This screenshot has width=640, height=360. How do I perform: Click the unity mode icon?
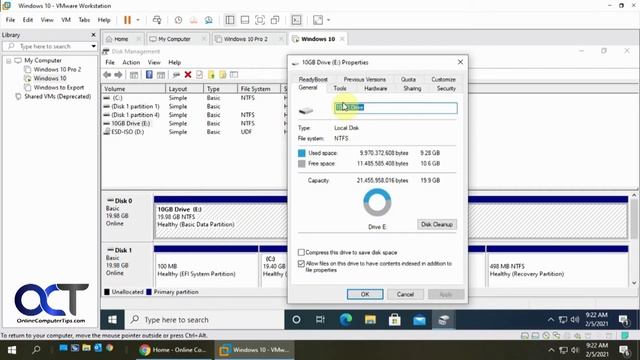click(x=275, y=20)
